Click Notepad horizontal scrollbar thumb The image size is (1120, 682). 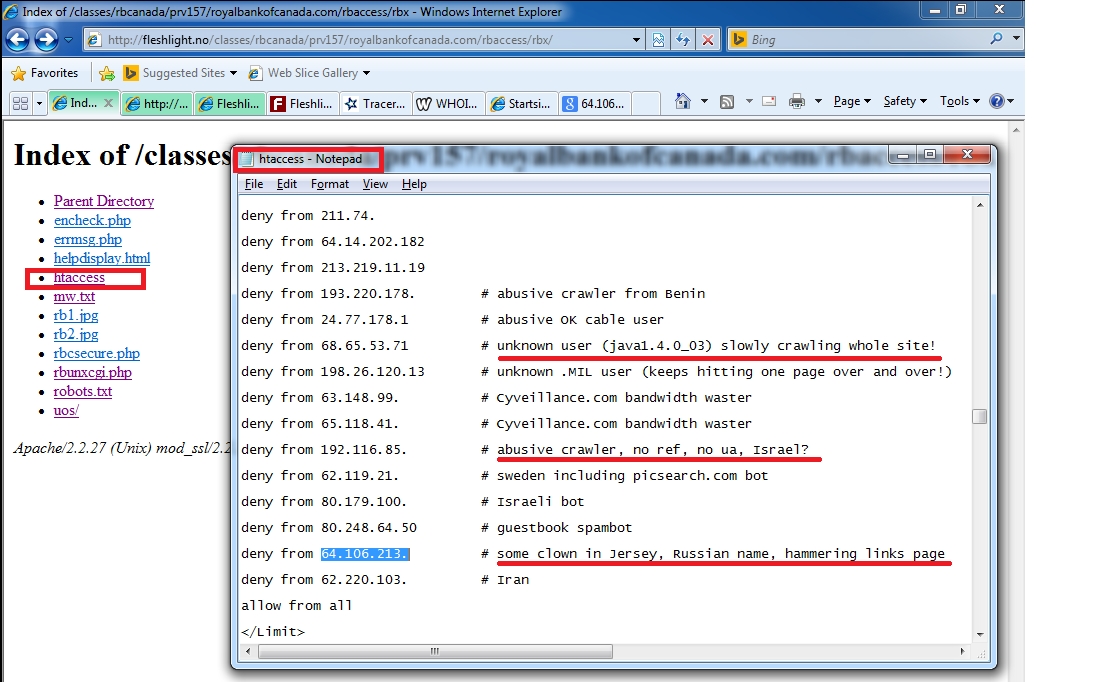(x=435, y=651)
